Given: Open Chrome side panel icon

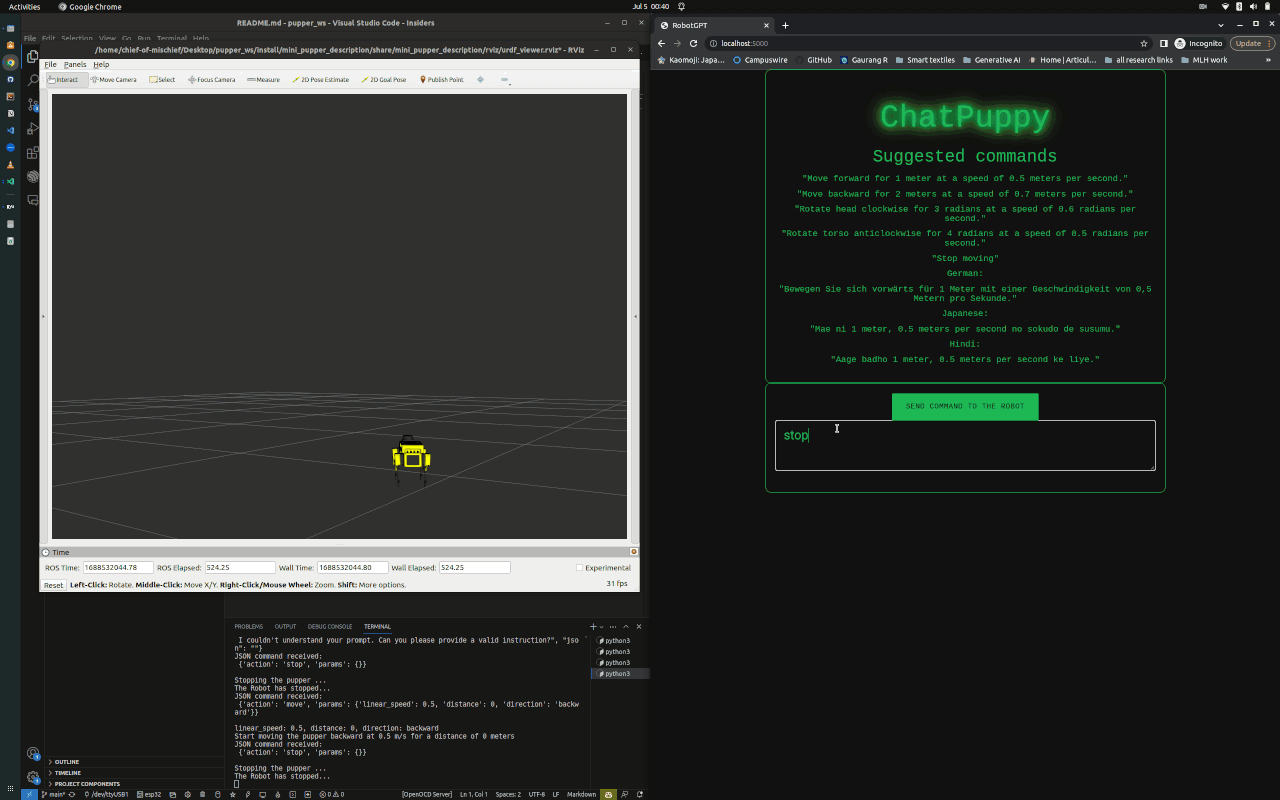Looking at the screenshot, I should click(1164, 43).
